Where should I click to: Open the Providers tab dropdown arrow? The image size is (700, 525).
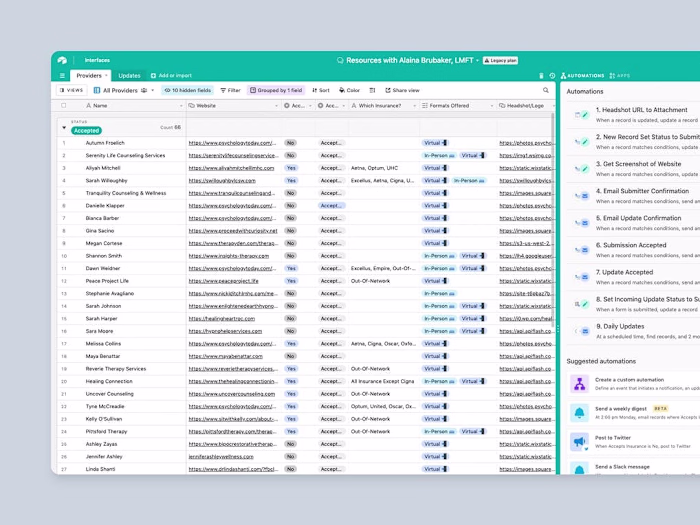[106, 75]
